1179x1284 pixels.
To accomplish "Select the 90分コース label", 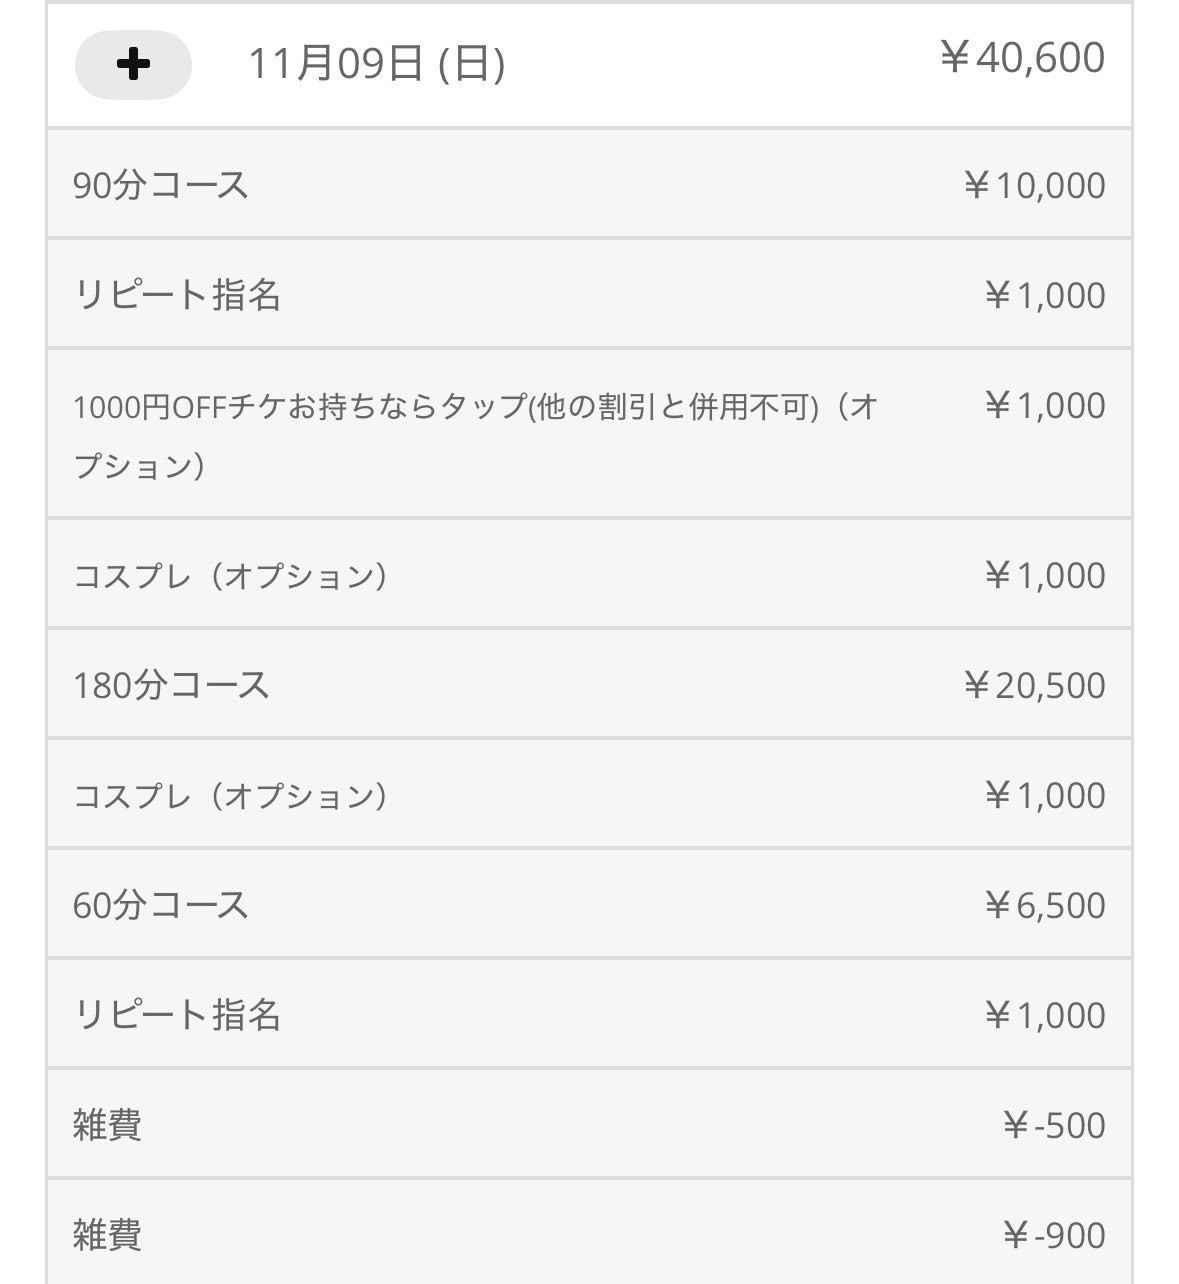I will [x=161, y=185].
